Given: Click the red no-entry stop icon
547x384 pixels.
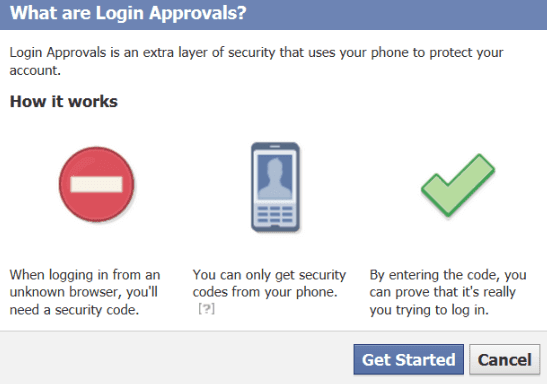Looking at the screenshot, I should click(97, 184).
